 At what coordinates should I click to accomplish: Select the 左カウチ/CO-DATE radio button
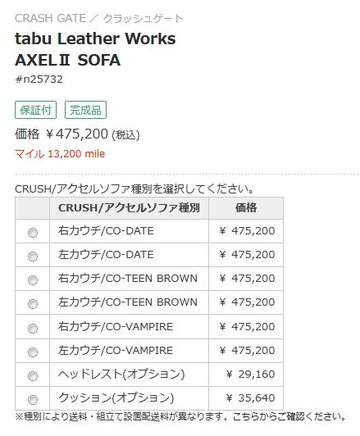pos(33,256)
